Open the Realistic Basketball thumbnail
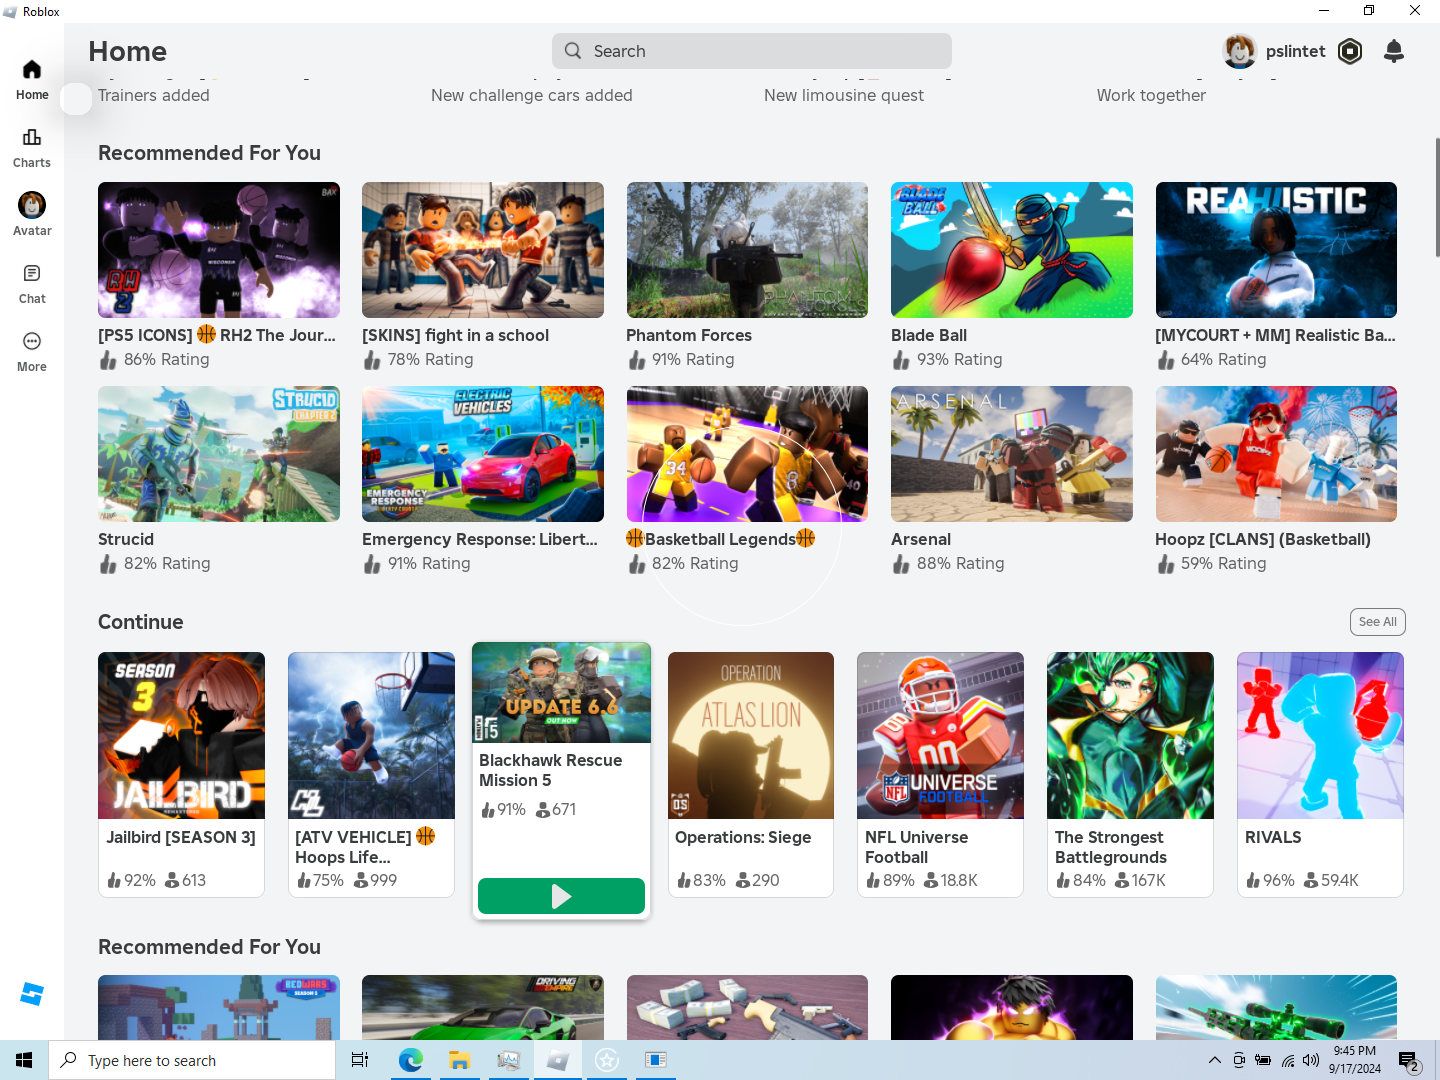 tap(1276, 250)
